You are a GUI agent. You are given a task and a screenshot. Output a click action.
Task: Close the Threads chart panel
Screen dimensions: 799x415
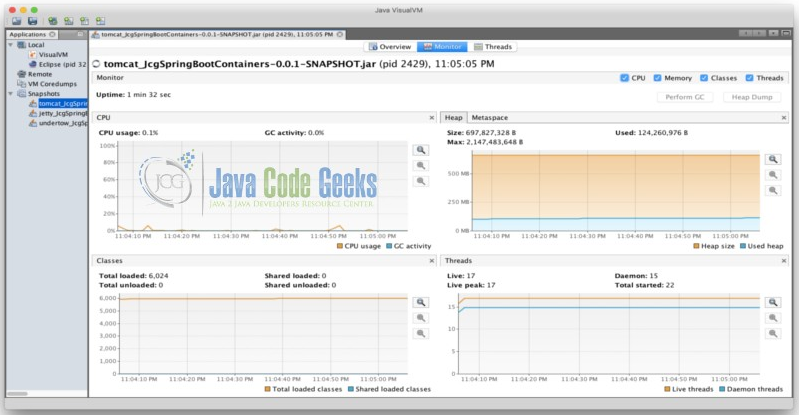(784, 261)
